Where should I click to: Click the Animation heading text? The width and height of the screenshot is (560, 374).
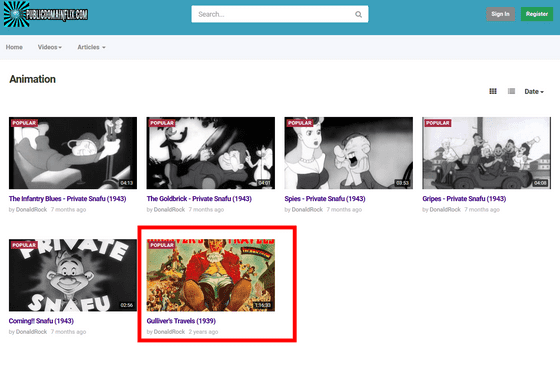click(x=32, y=79)
